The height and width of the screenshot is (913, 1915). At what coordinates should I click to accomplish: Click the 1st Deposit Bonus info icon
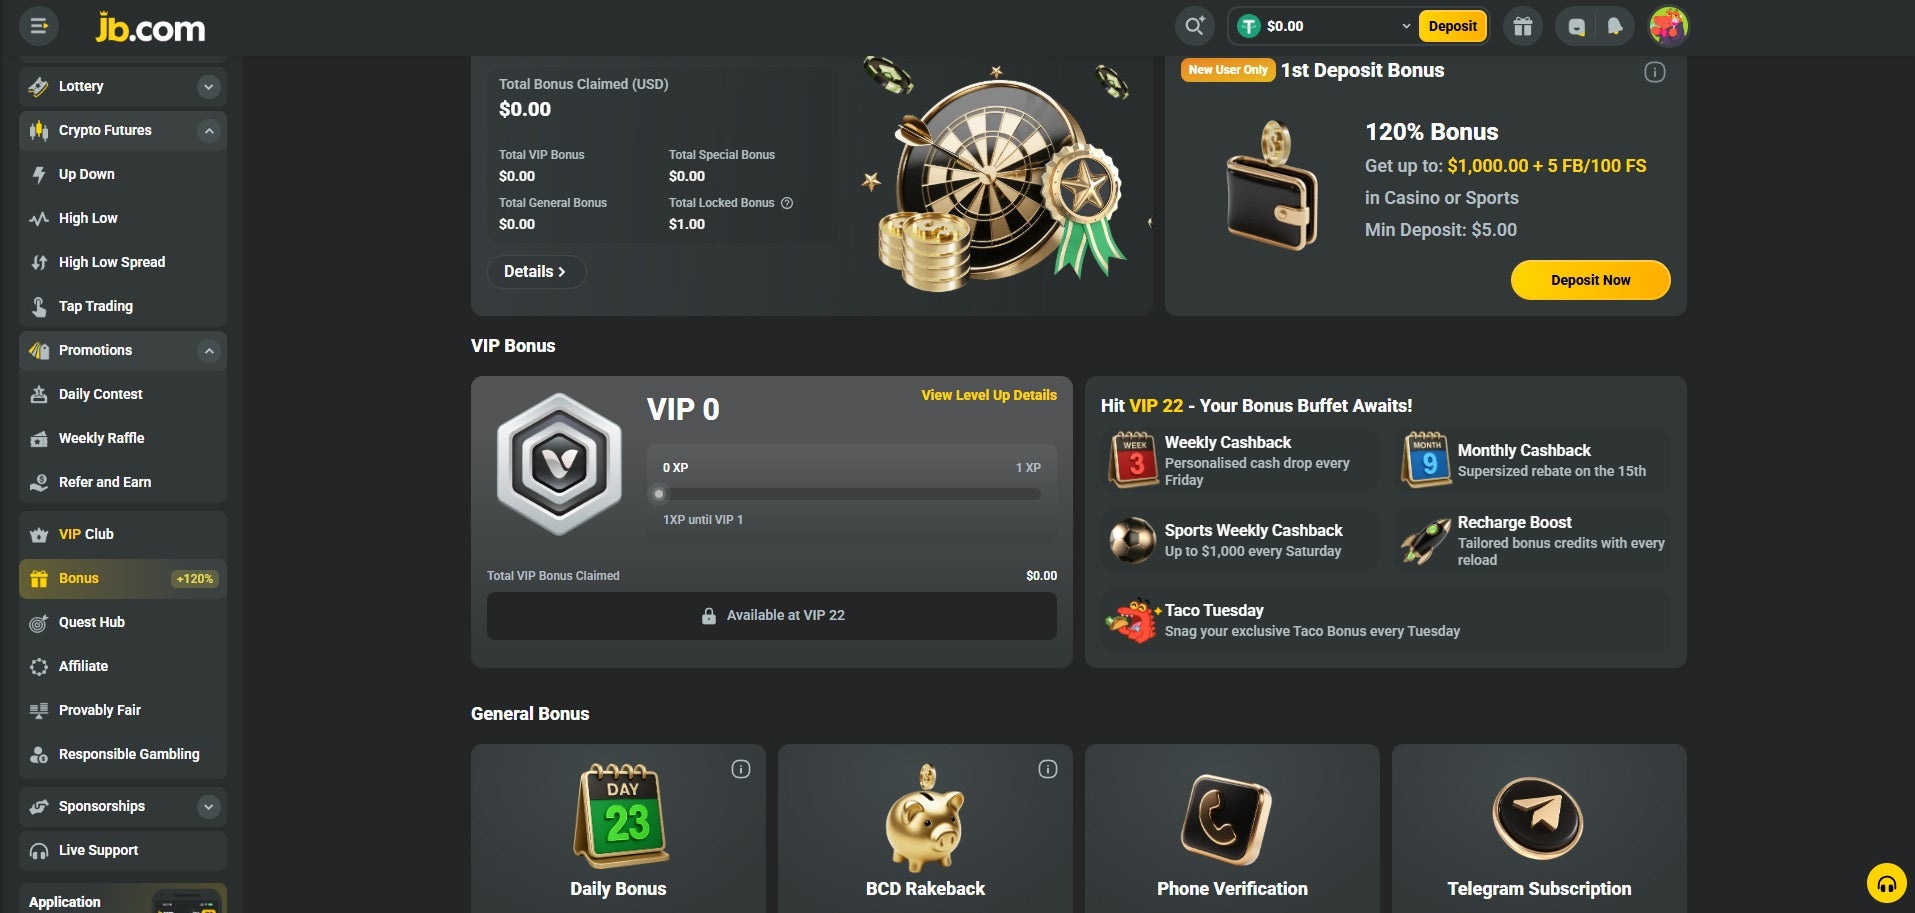pyautogui.click(x=1655, y=72)
